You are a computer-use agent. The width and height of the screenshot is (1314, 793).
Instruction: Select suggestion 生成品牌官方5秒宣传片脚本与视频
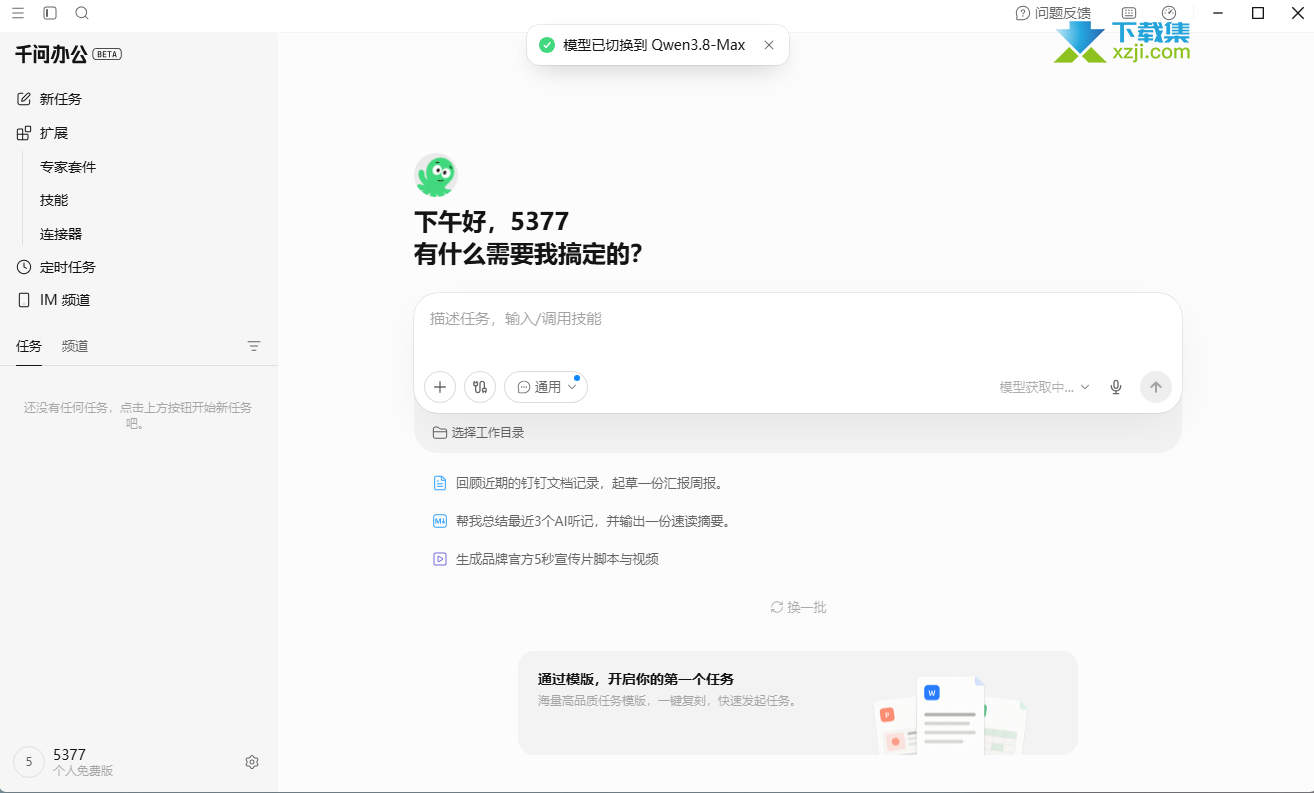tap(557, 559)
